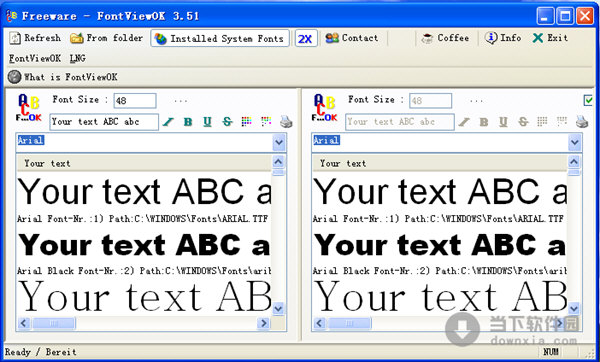The width and height of the screenshot is (600, 362).
Task: Select the Arial sample in right pane
Action: (439, 191)
